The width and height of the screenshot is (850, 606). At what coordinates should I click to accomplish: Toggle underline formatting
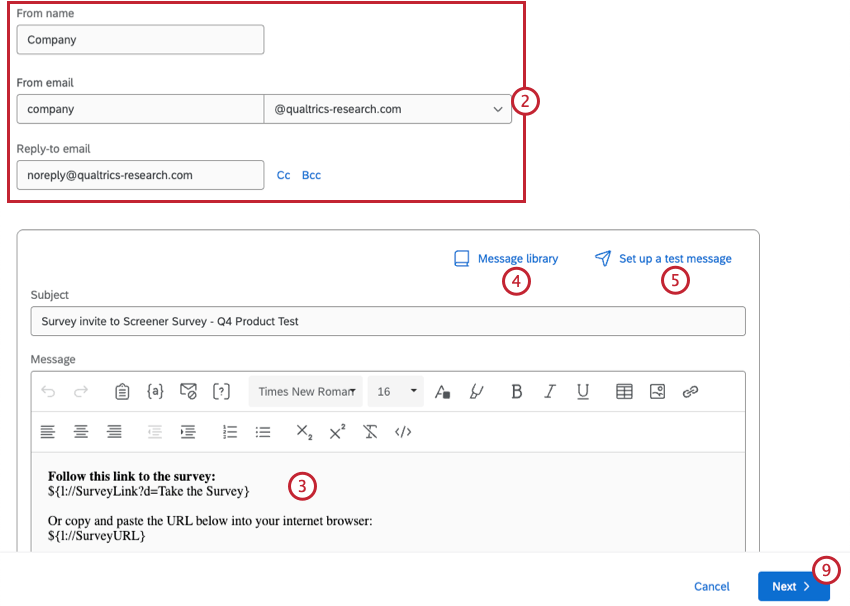tap(583, 392)
